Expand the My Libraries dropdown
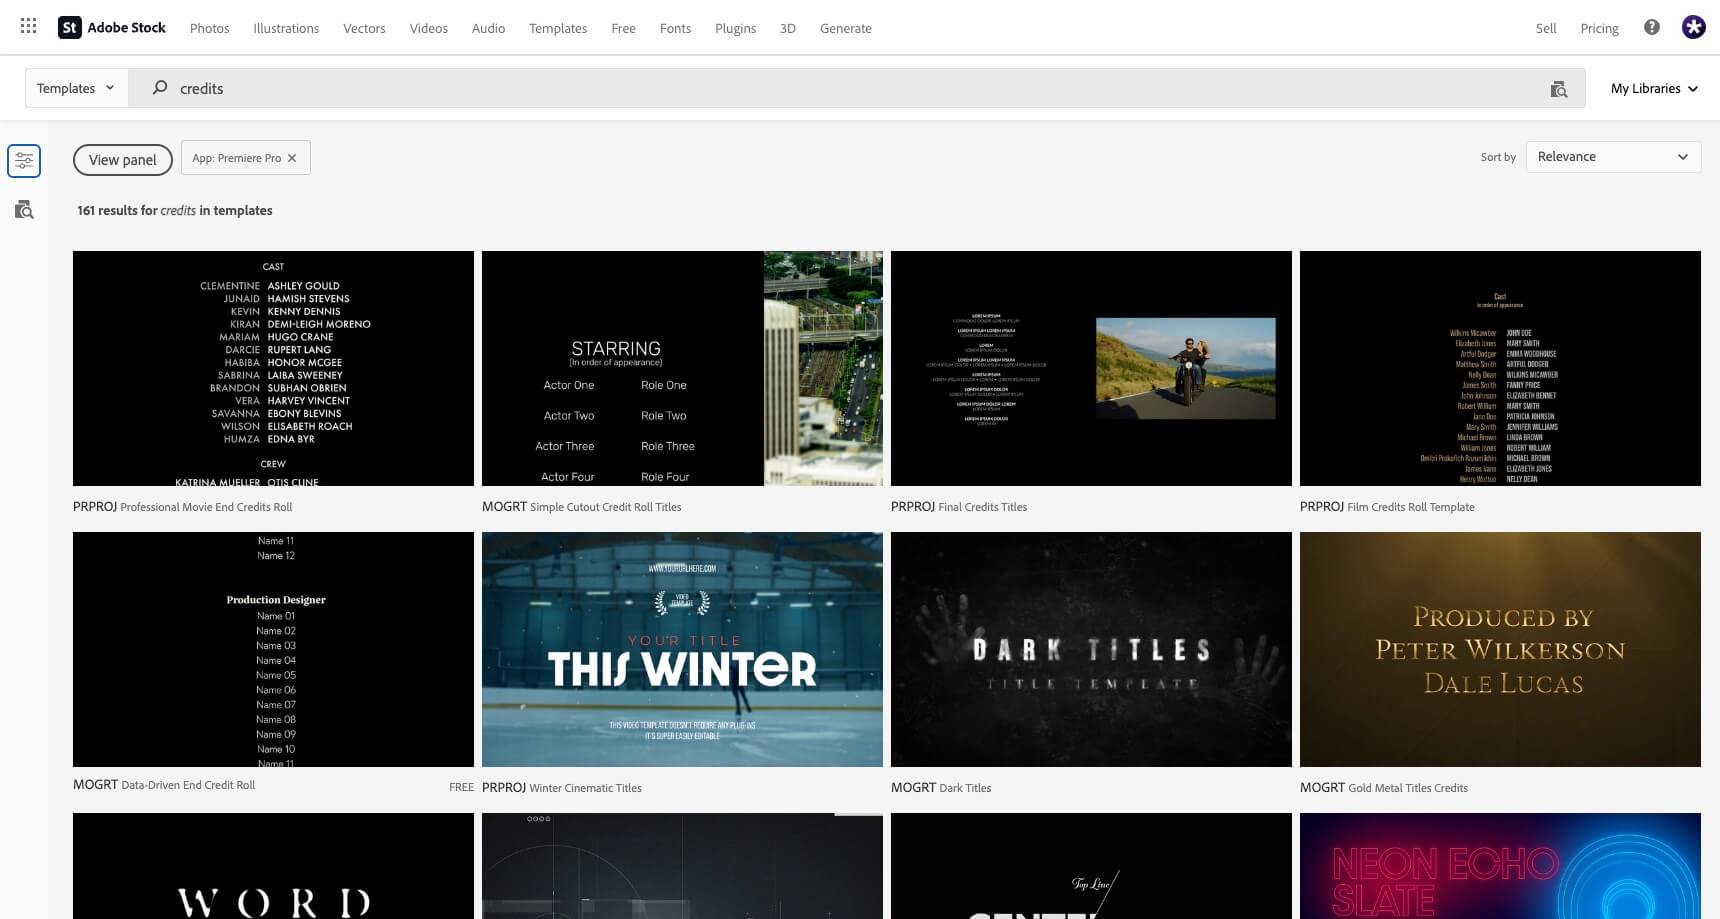The height and width of the screenshot is (919, 1720). click(1654, 88)
